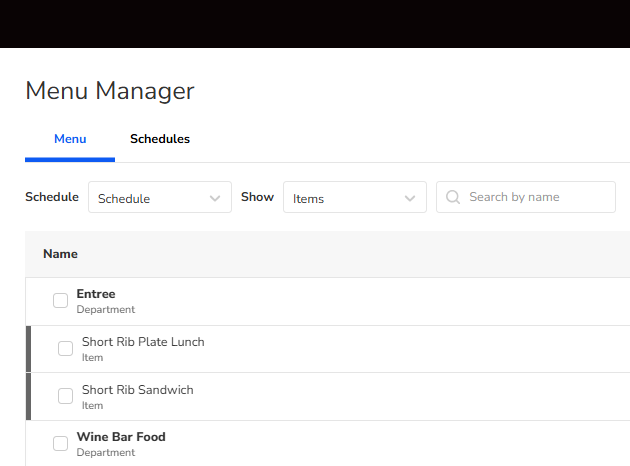The image size is (630, 466).
Task: Click the Schedule filter label
Action: (52, 197)
